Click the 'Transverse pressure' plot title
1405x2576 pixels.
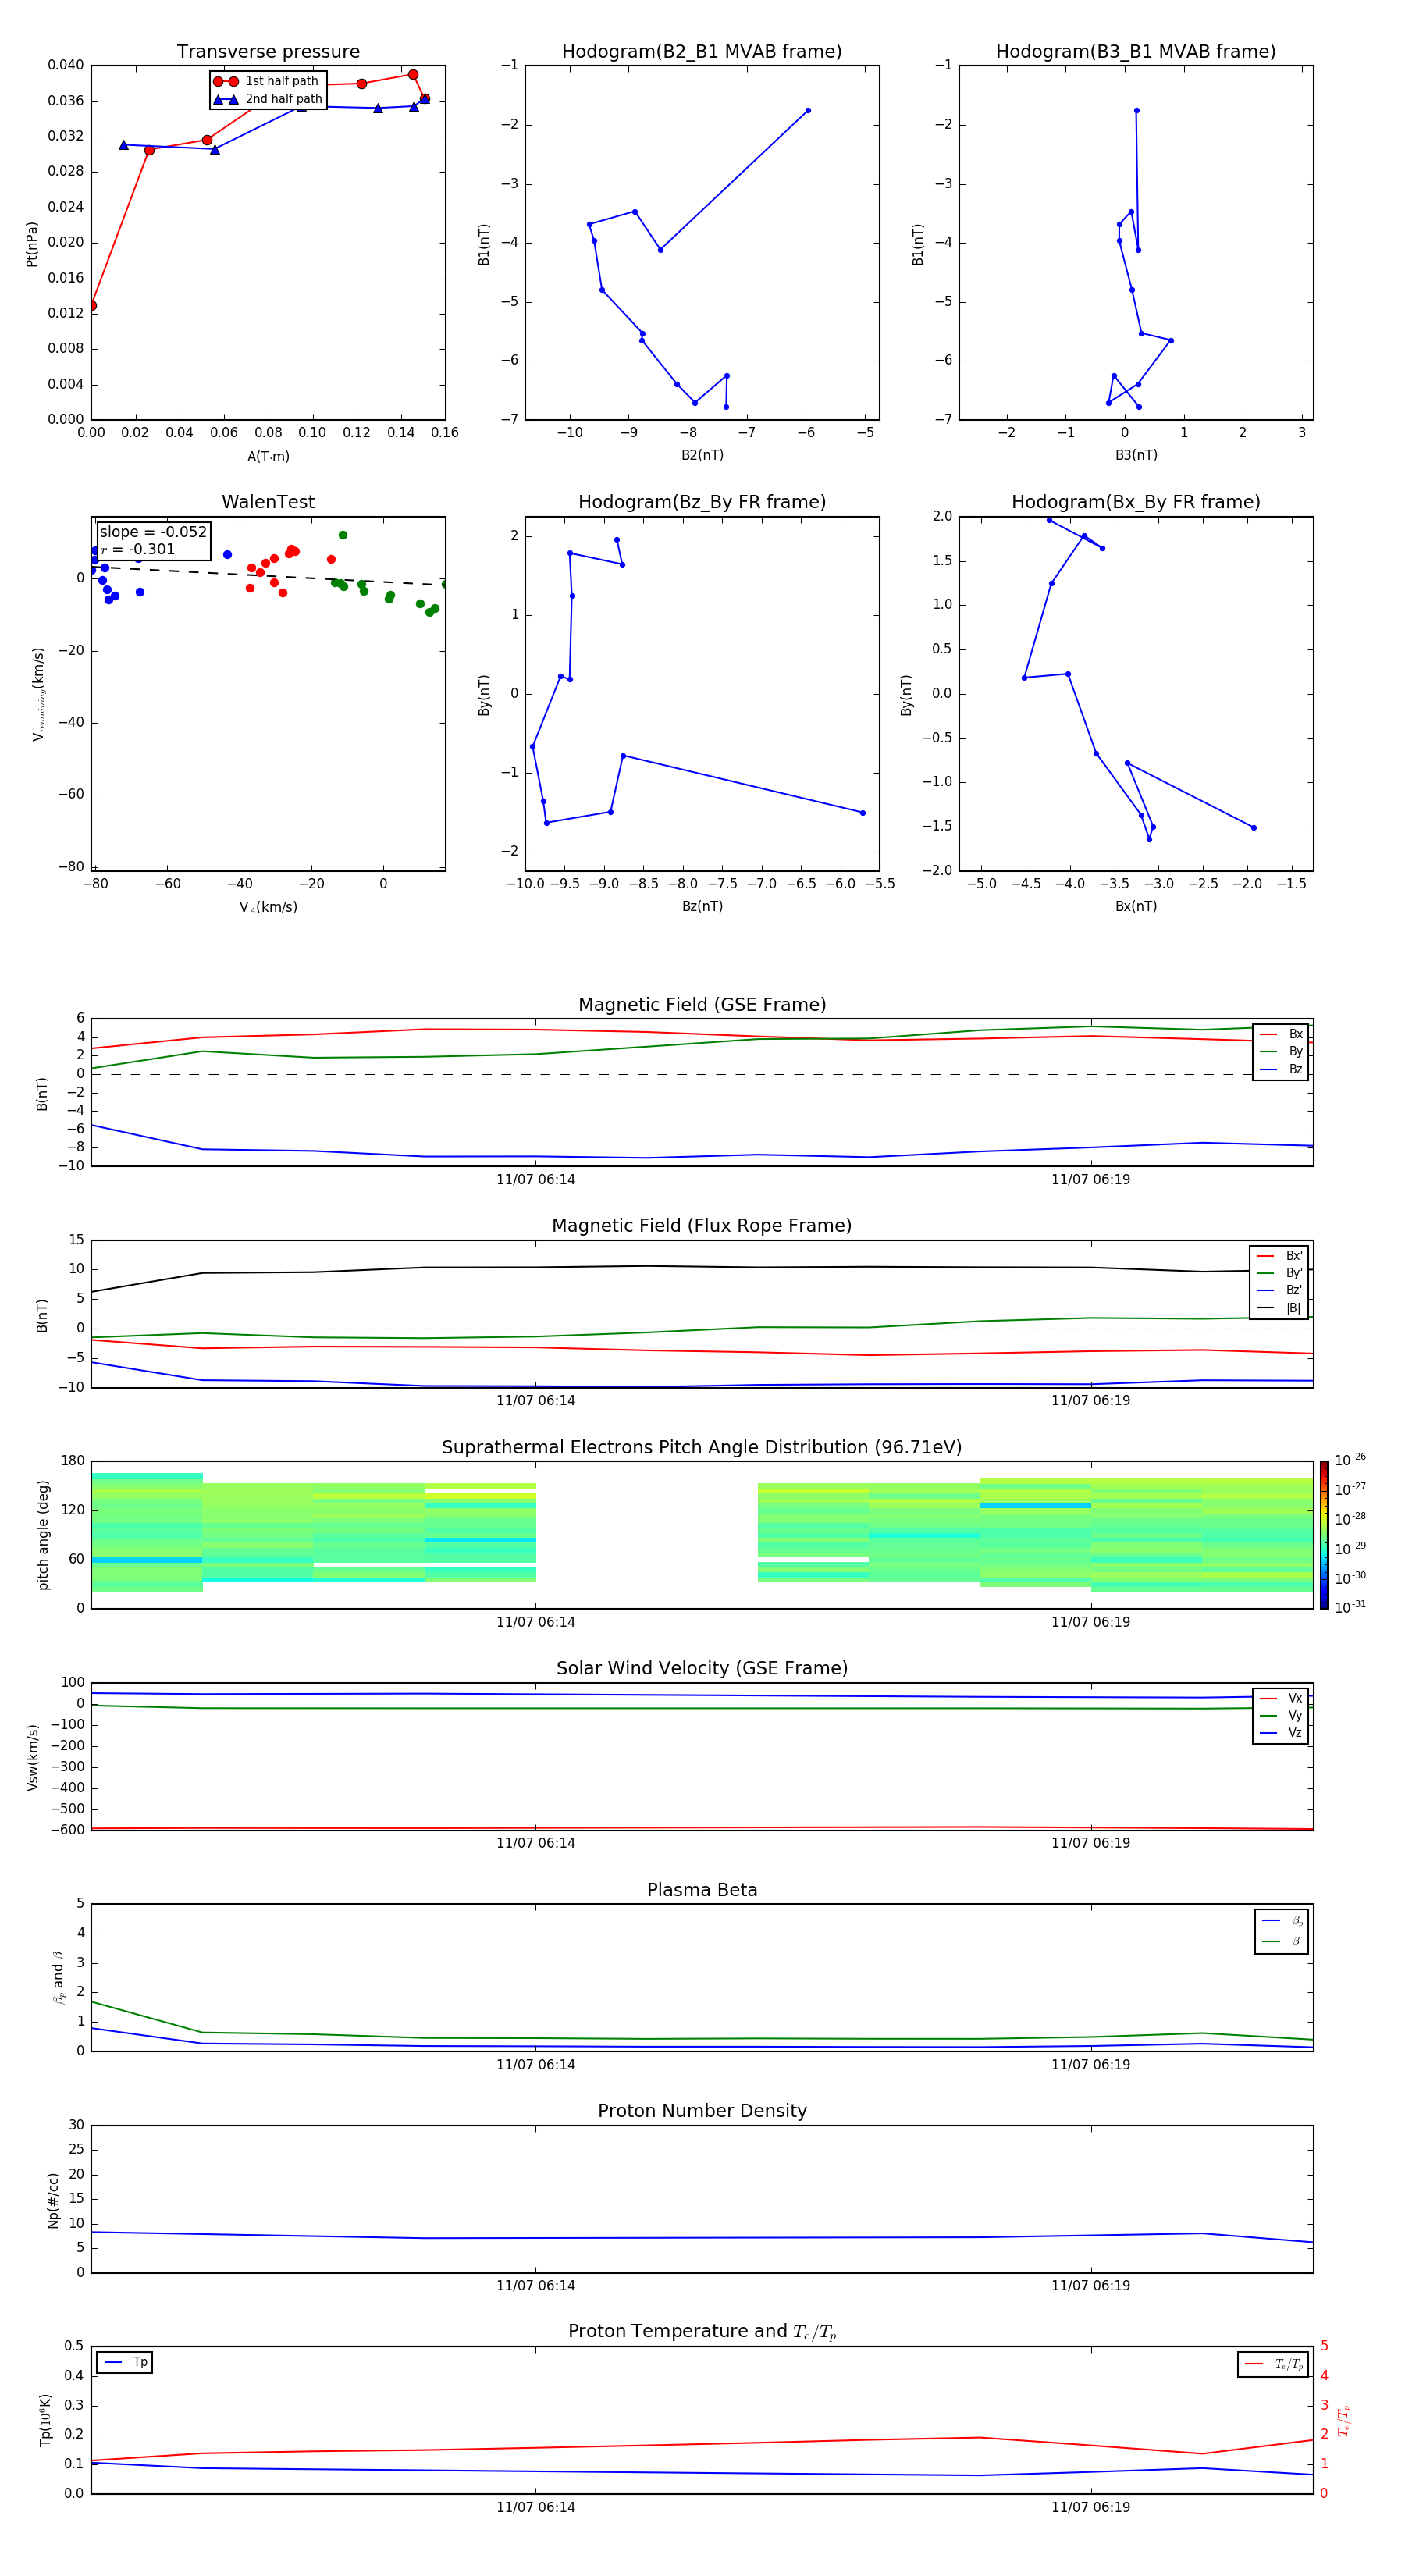click(x=268, y=52)
